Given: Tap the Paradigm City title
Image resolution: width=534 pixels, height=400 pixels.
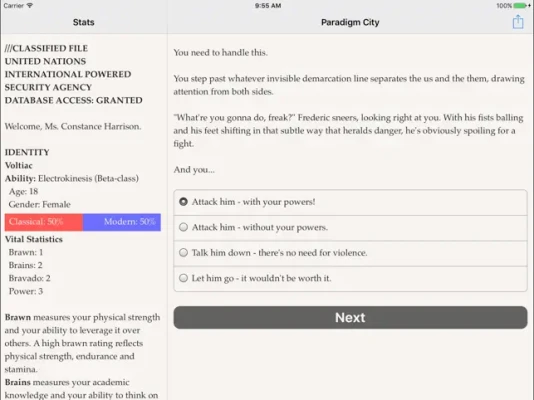Looking at the screenshot, I should [x=350, y=22].
